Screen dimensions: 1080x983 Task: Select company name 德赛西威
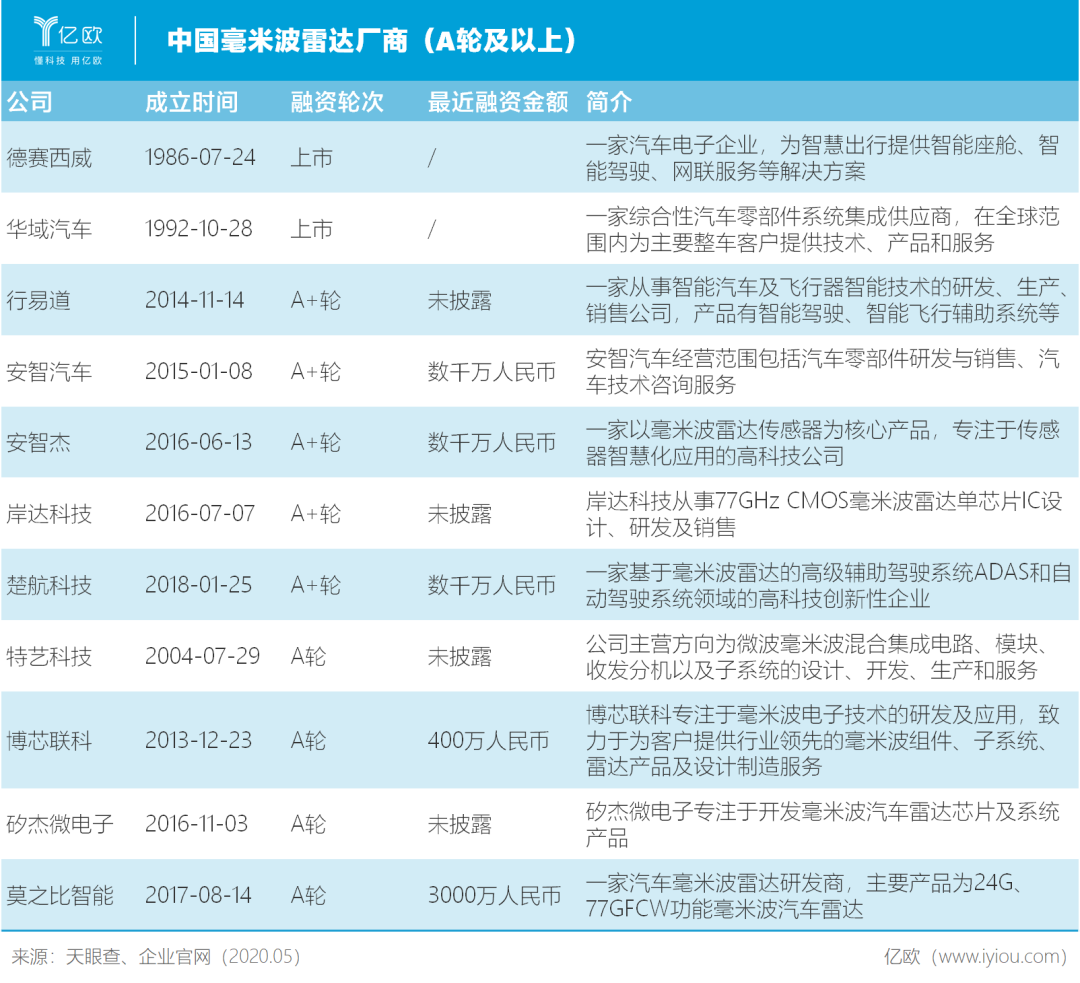point(49,158)
